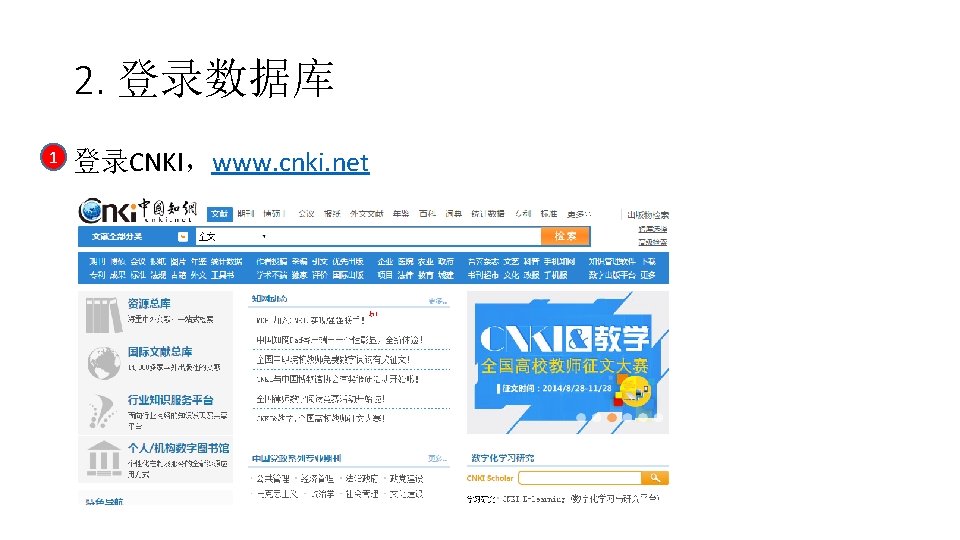Switch to the 外文文献 search tab
The width and height of the screenshot is (960, 540).
point(366,214)
